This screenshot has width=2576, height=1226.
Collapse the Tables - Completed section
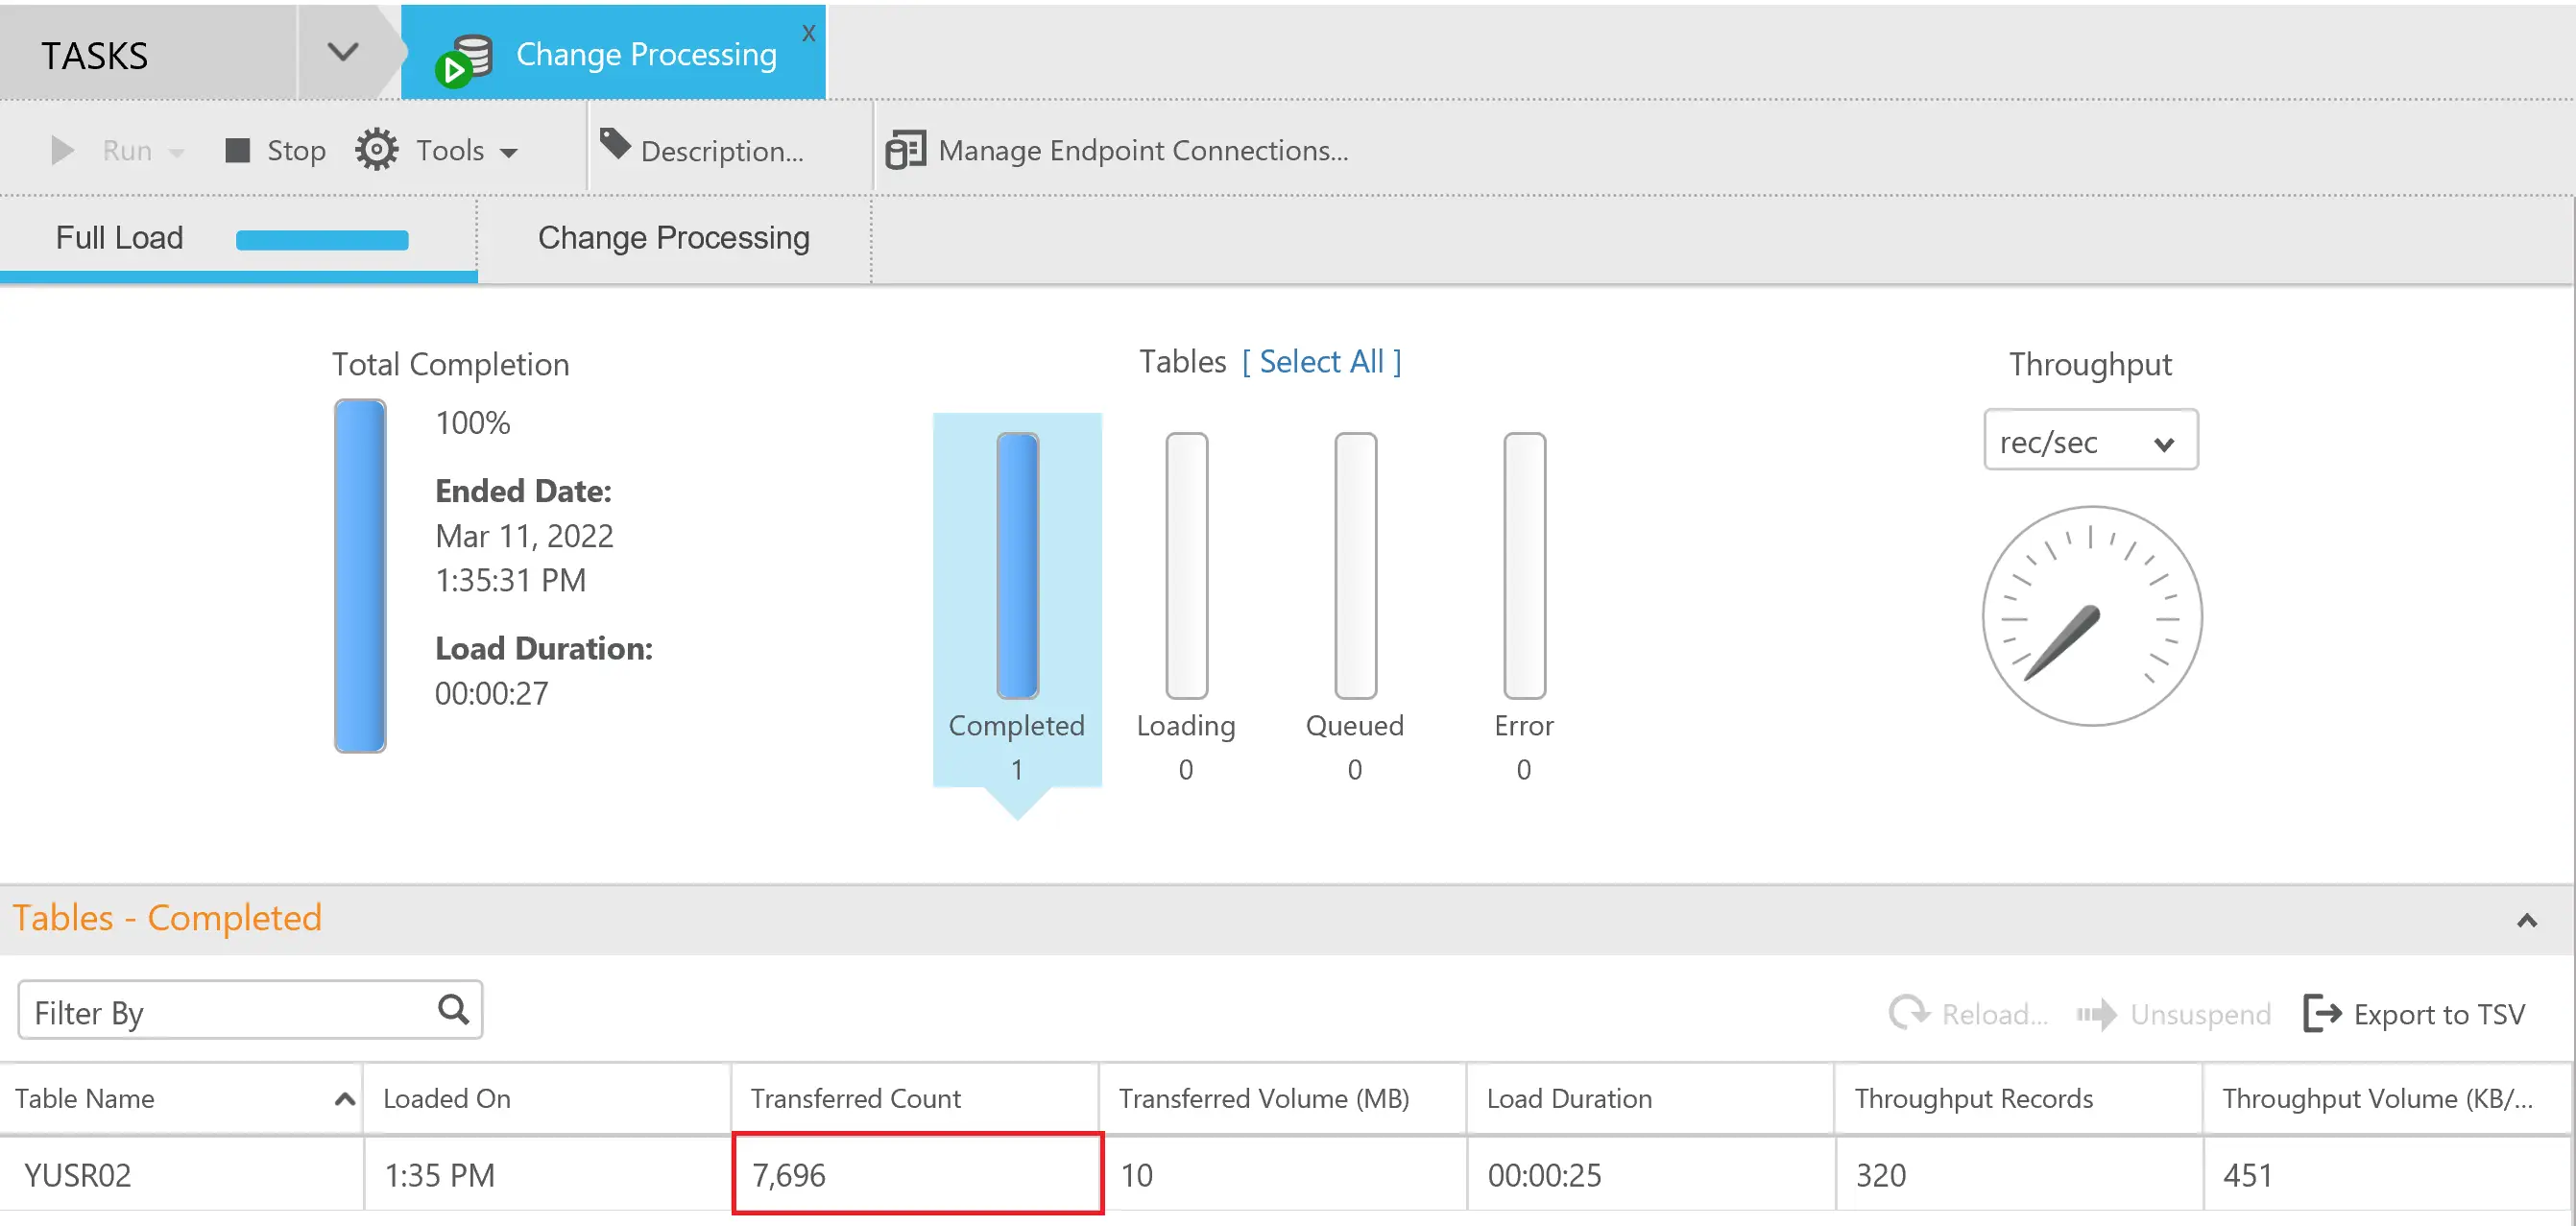[x=2526, y=921]
